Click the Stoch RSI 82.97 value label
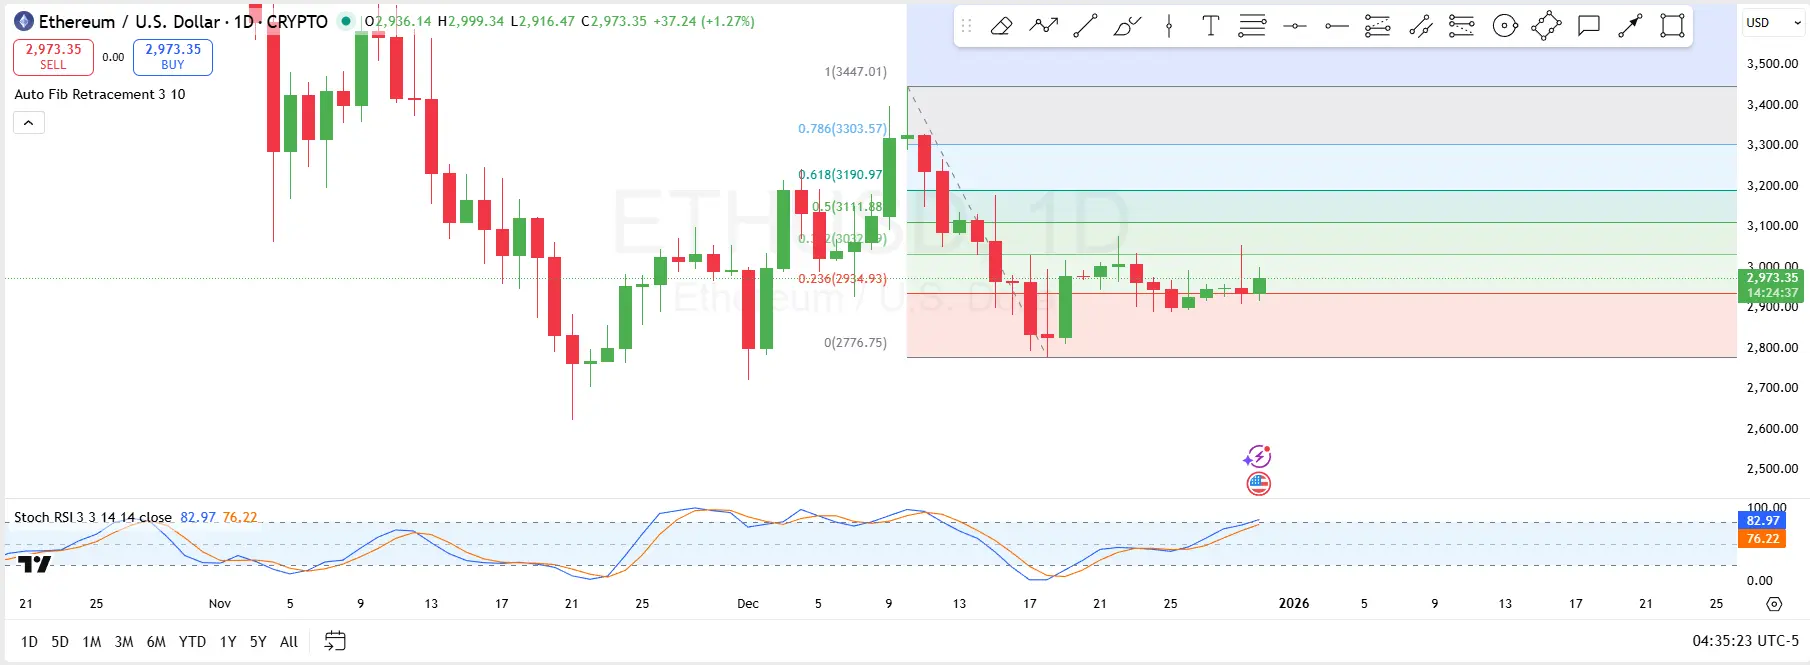 [x=1763, y=520]
